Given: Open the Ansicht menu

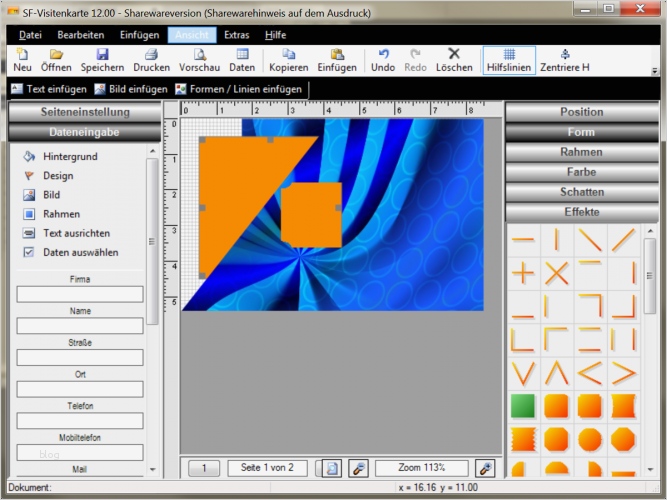Looking at the screenshot, I should [x=192, y=35].
